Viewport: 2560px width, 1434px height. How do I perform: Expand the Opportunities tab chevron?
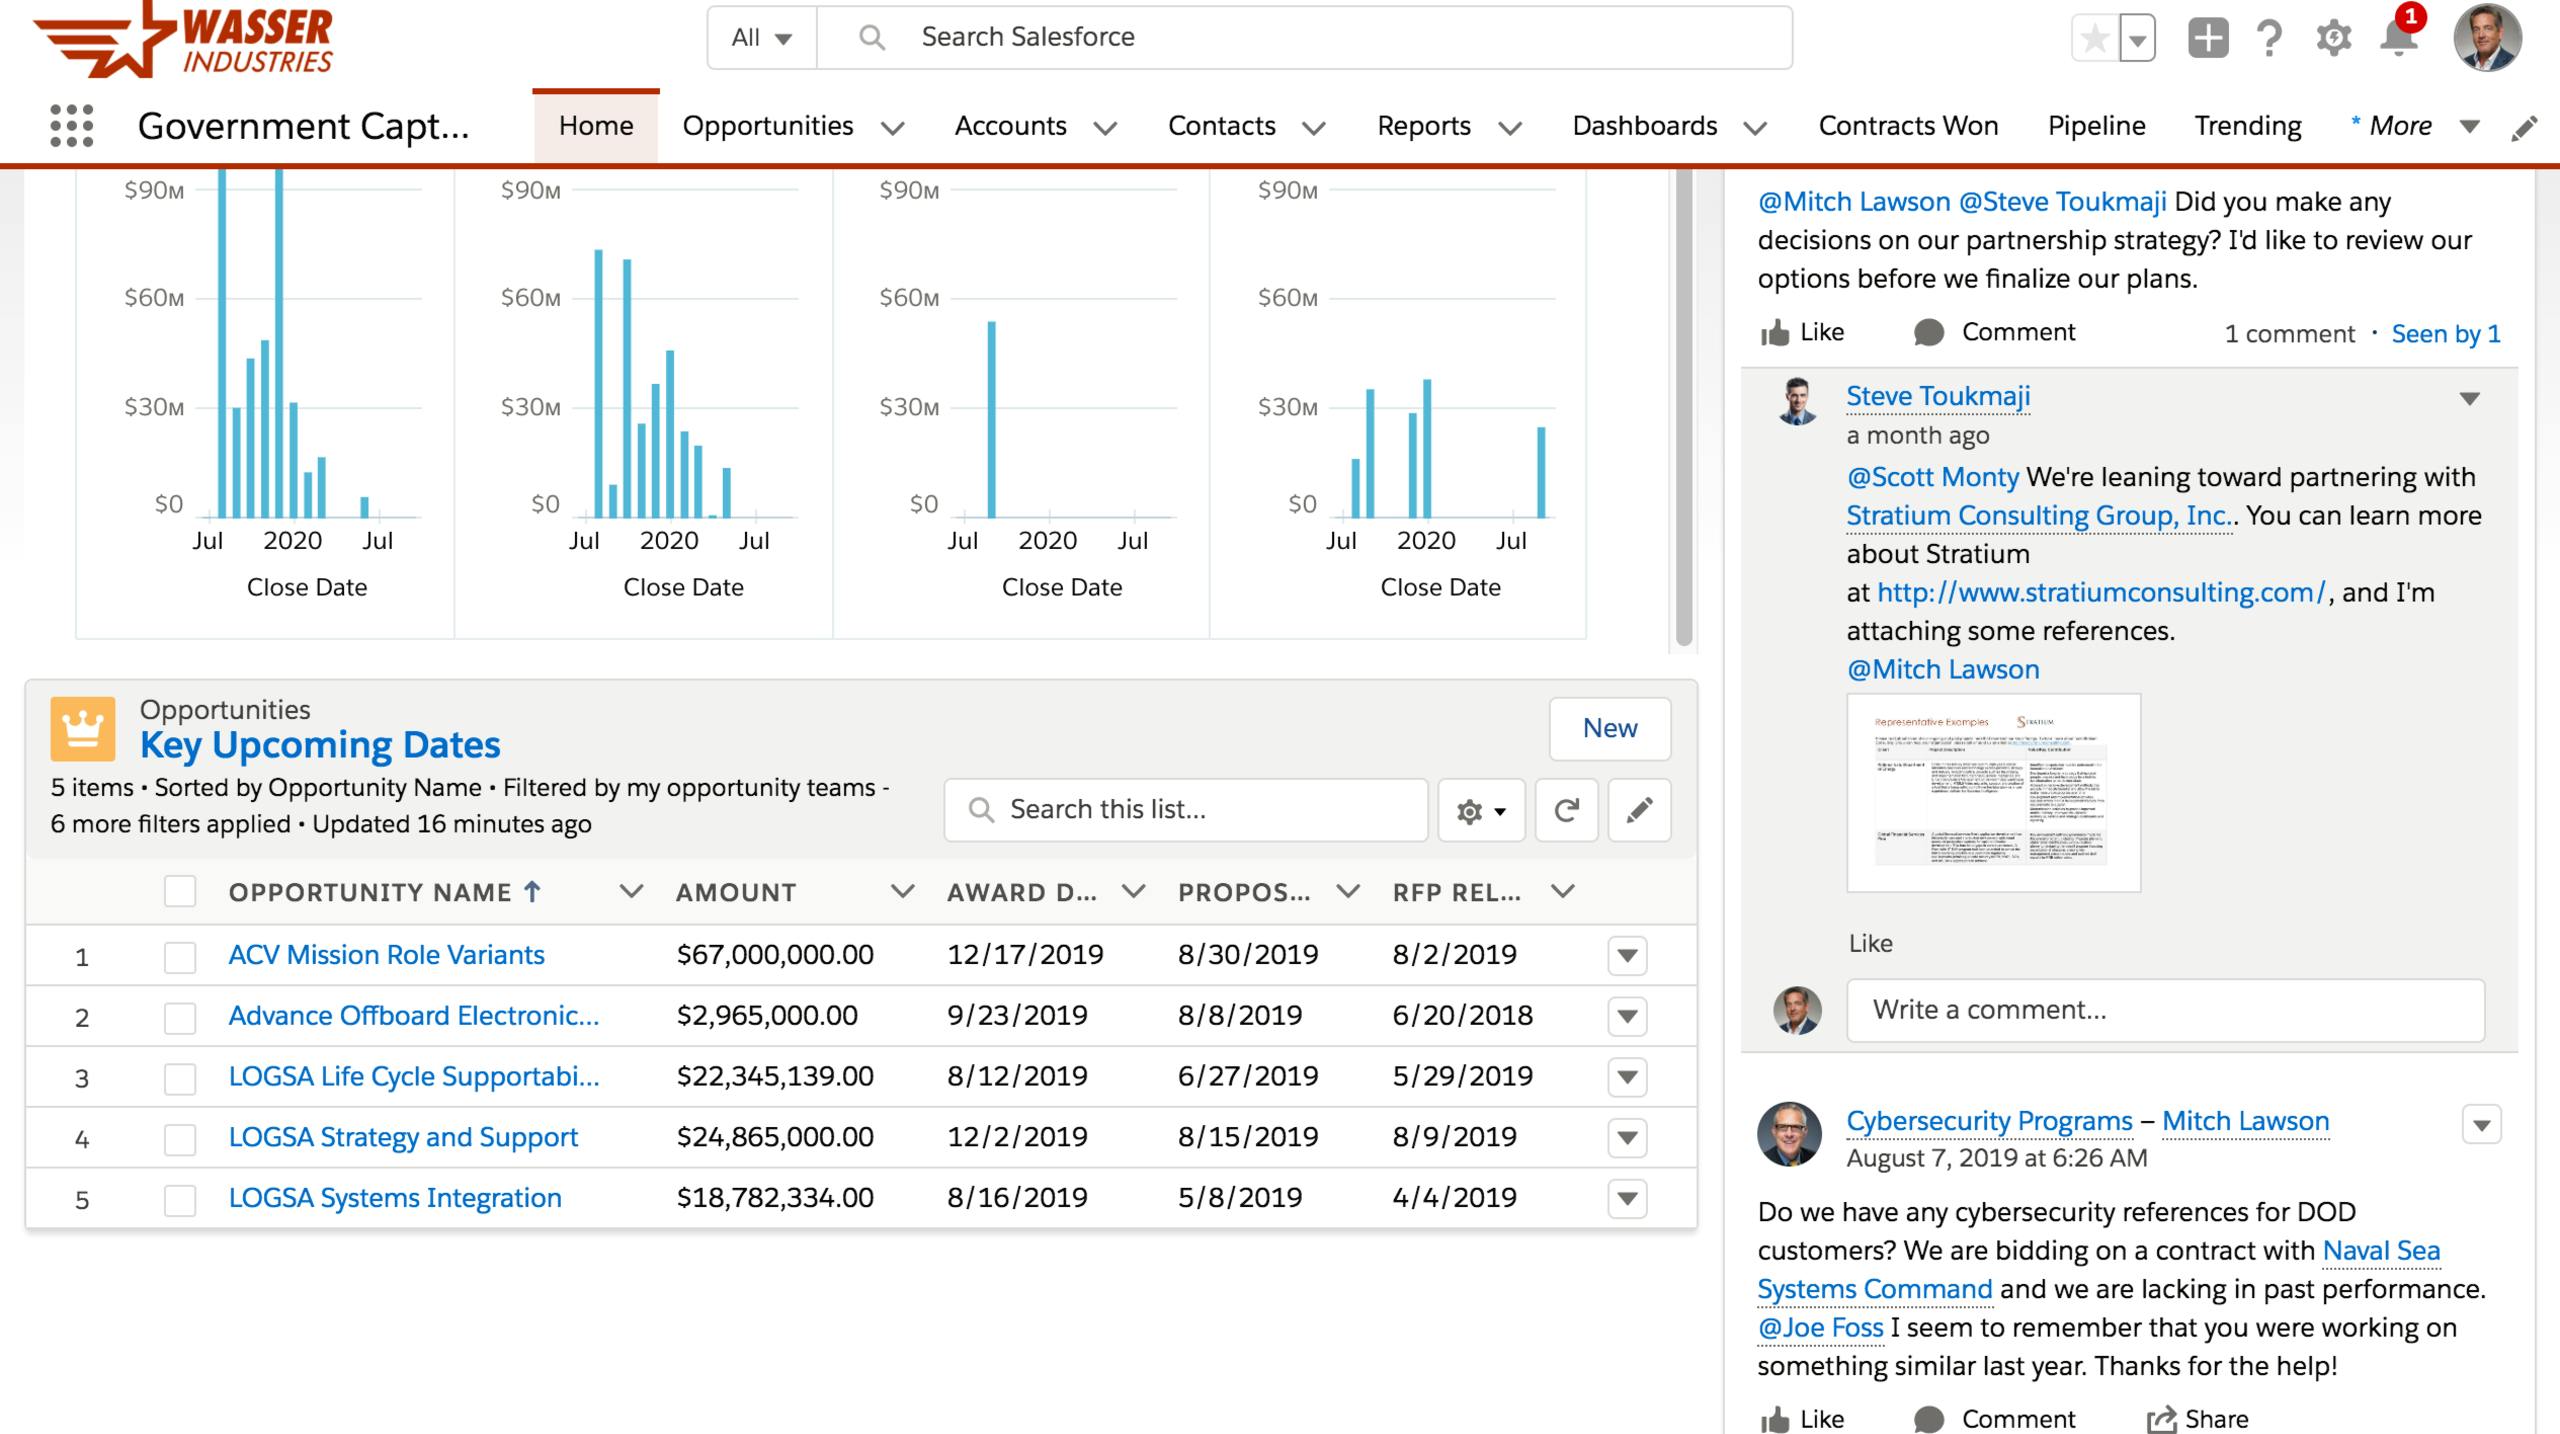[893, 128]
